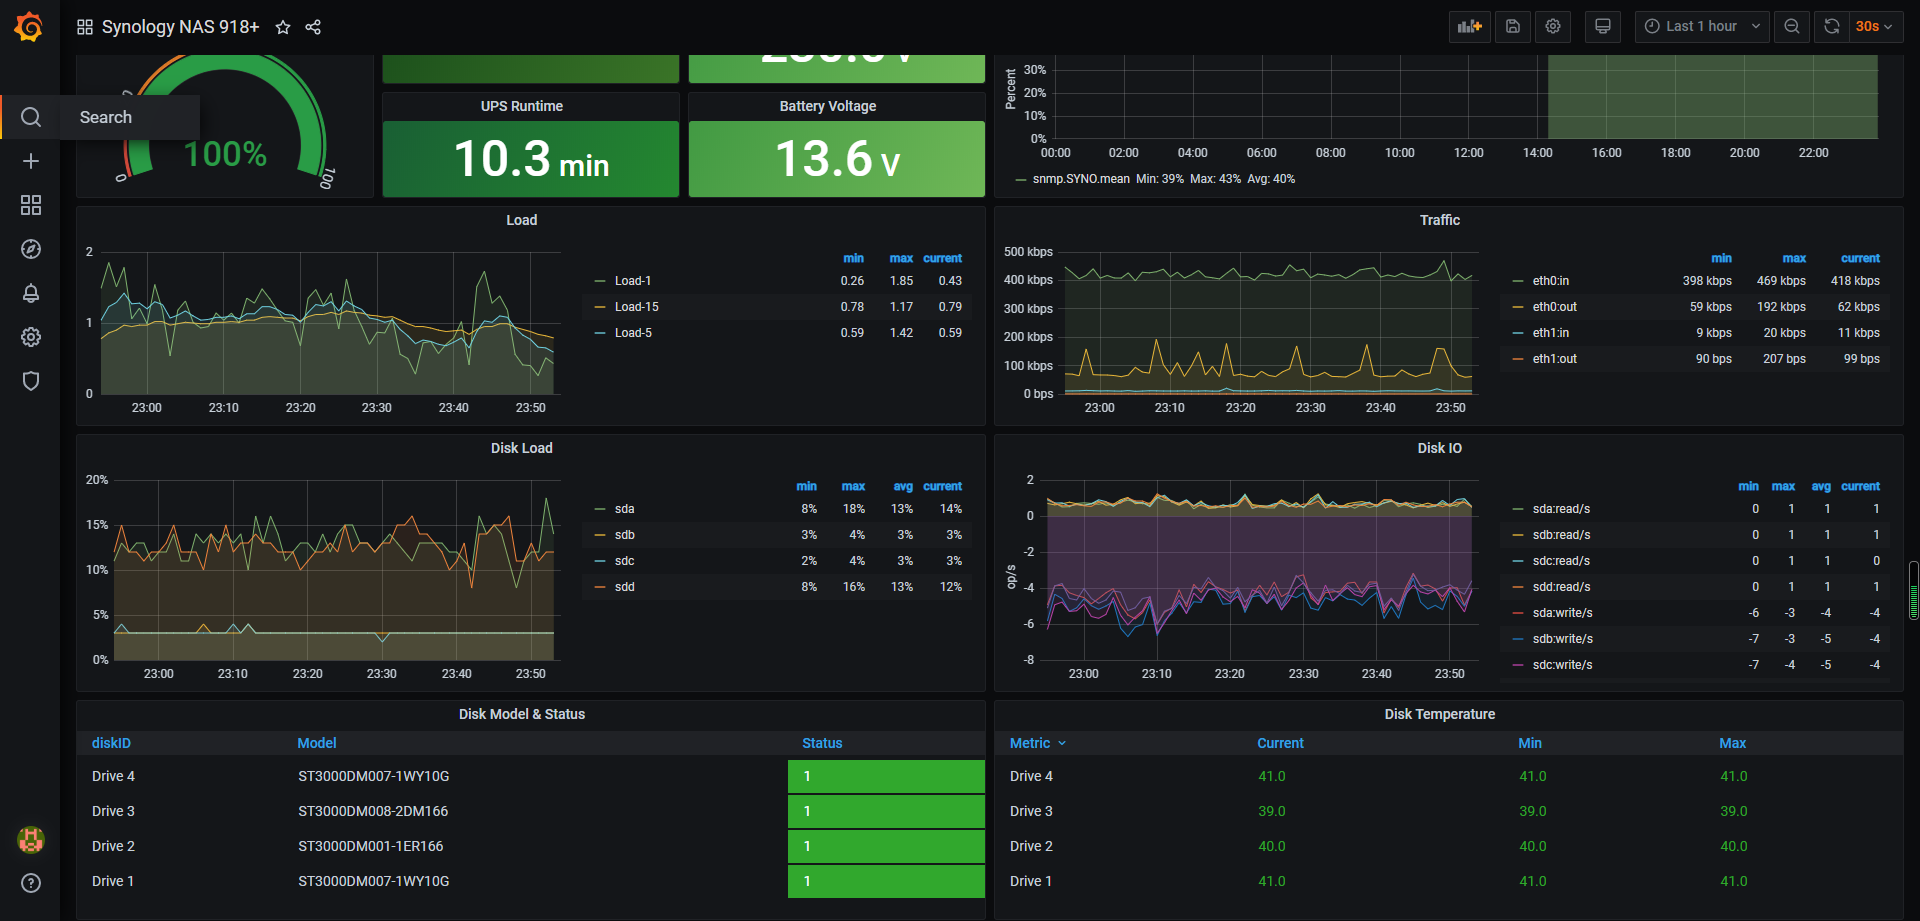The width and height of the screenshot is (1920, 921).
Task: Save the dashboard with floppy icon
Action: [x=1513, y=27]
